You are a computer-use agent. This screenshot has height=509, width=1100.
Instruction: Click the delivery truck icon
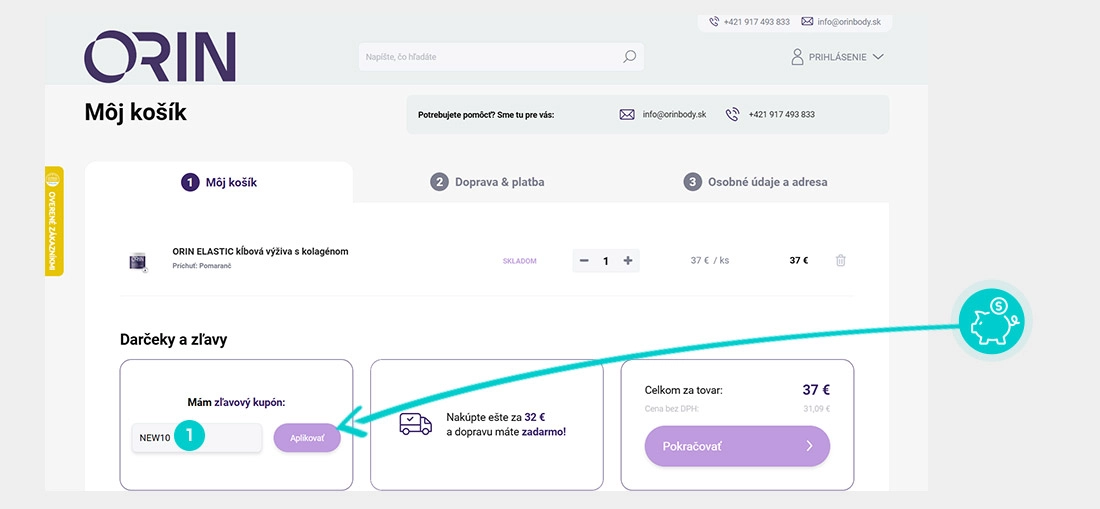pos(415,423)
